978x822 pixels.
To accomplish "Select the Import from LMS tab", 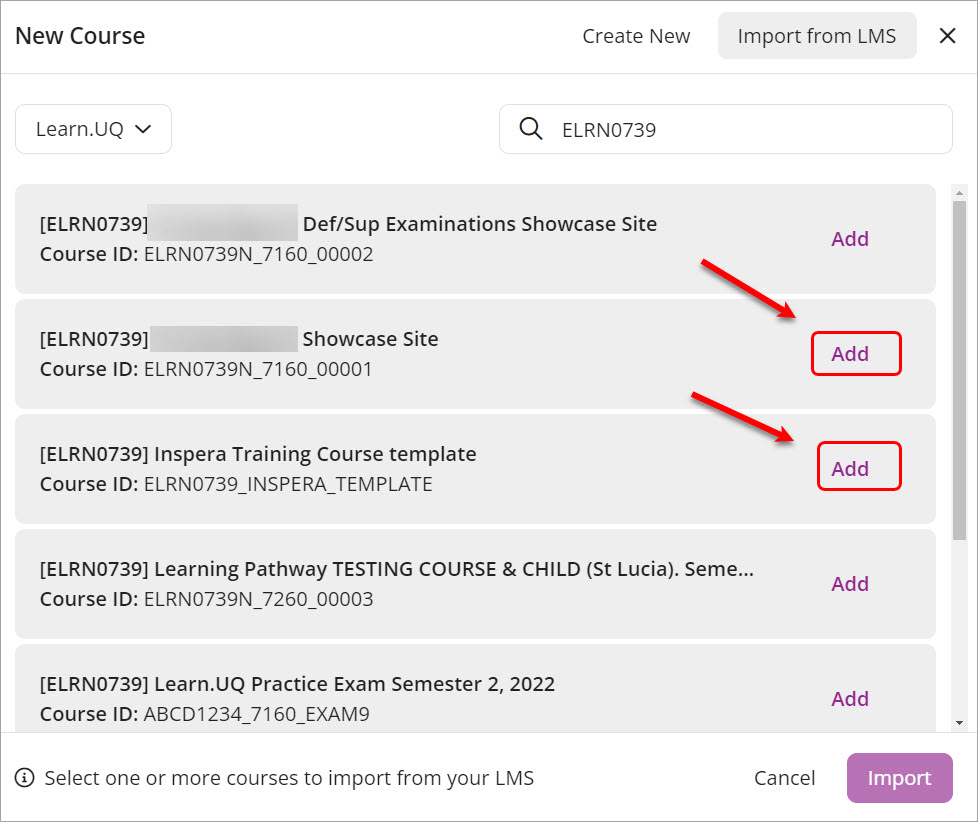I will pos(816,36).
